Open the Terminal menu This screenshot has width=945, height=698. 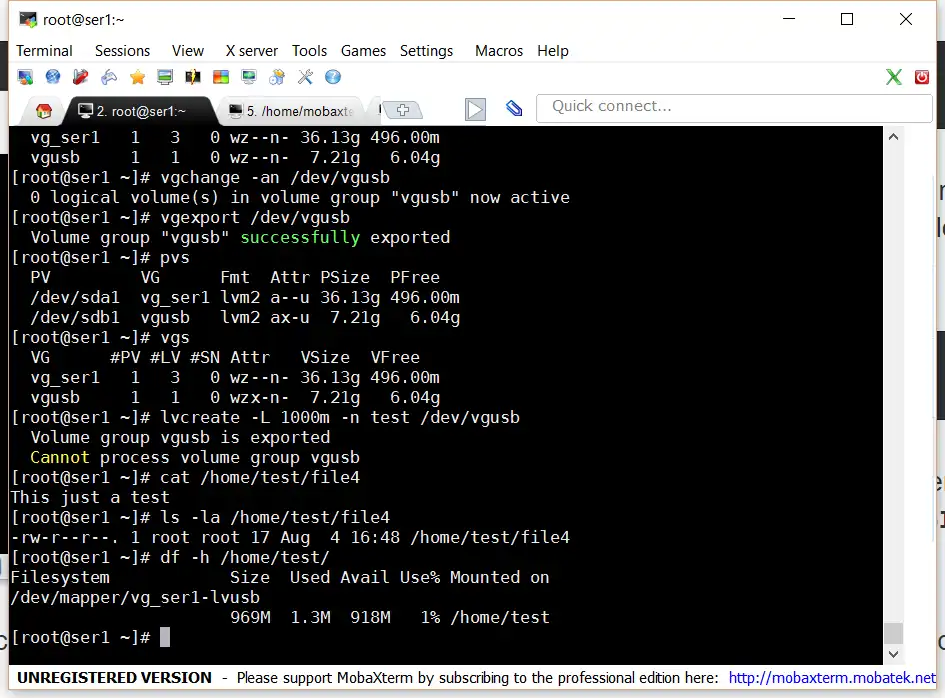(x=44, y=51)
